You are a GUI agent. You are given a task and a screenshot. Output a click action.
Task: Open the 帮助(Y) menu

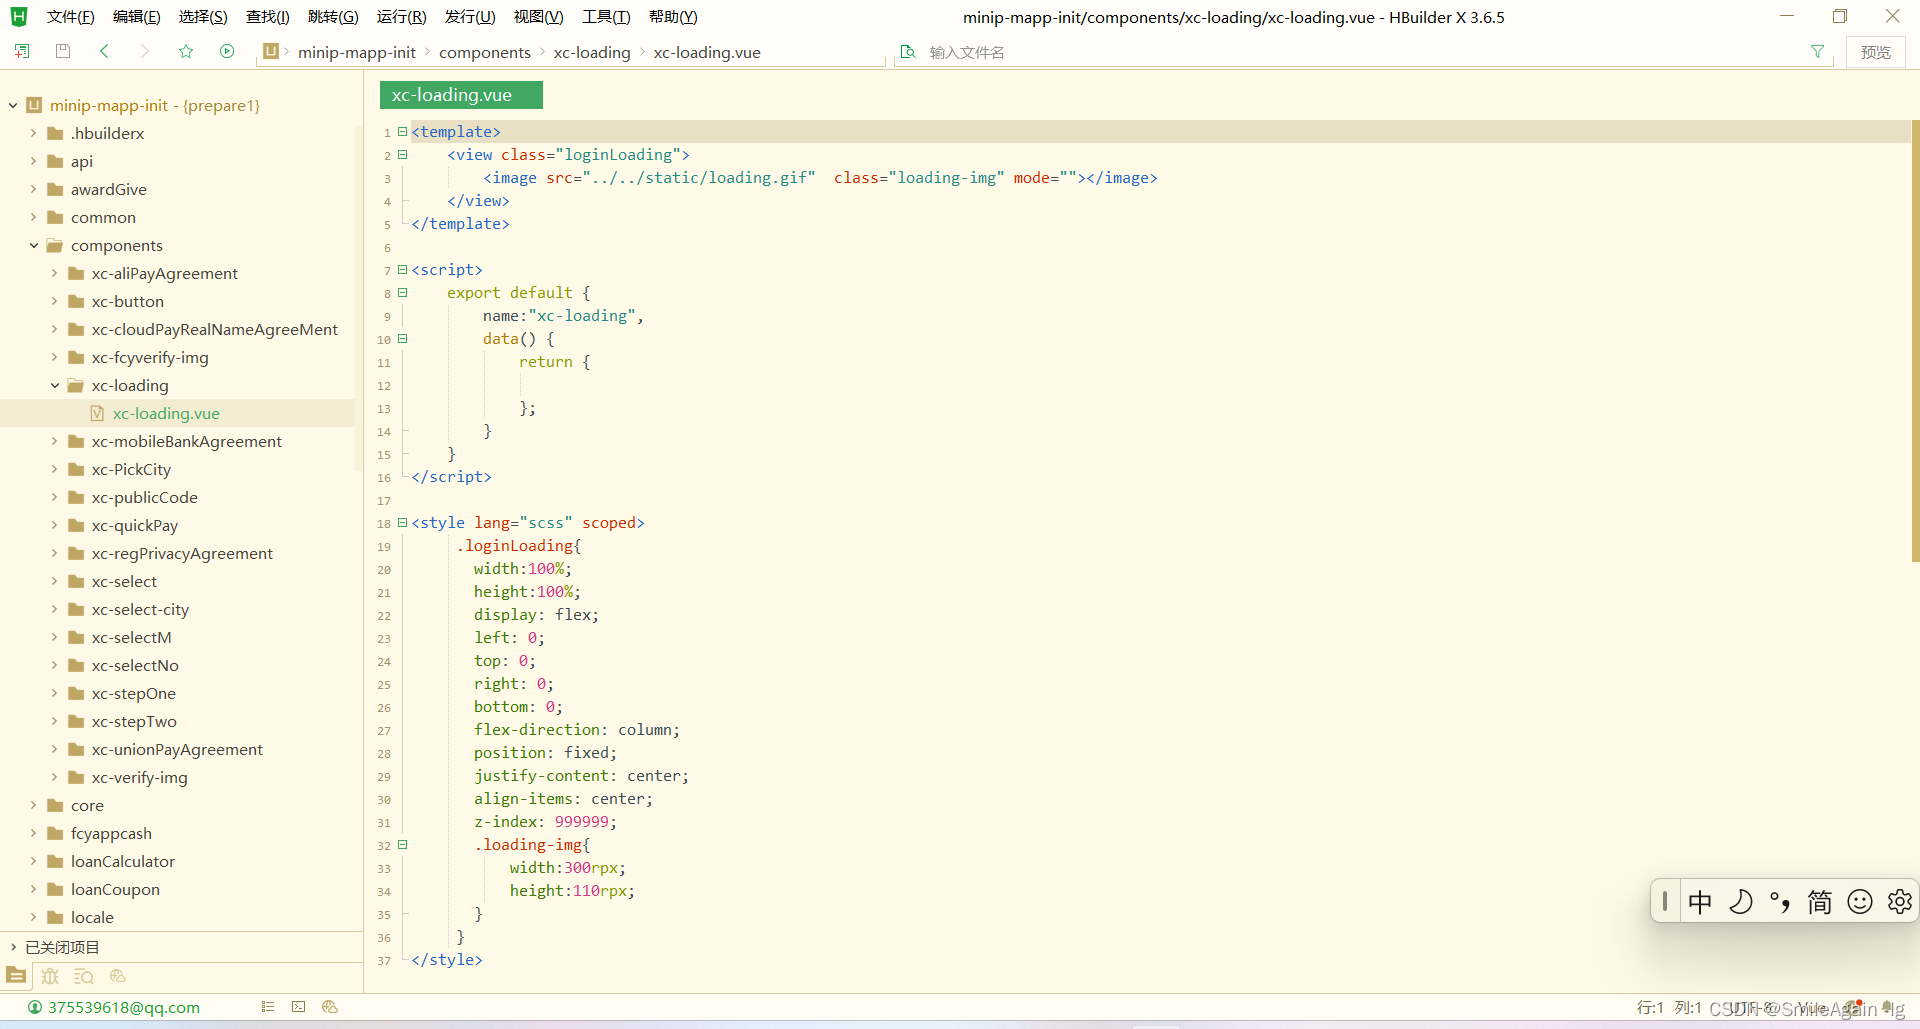coord(673,17)
